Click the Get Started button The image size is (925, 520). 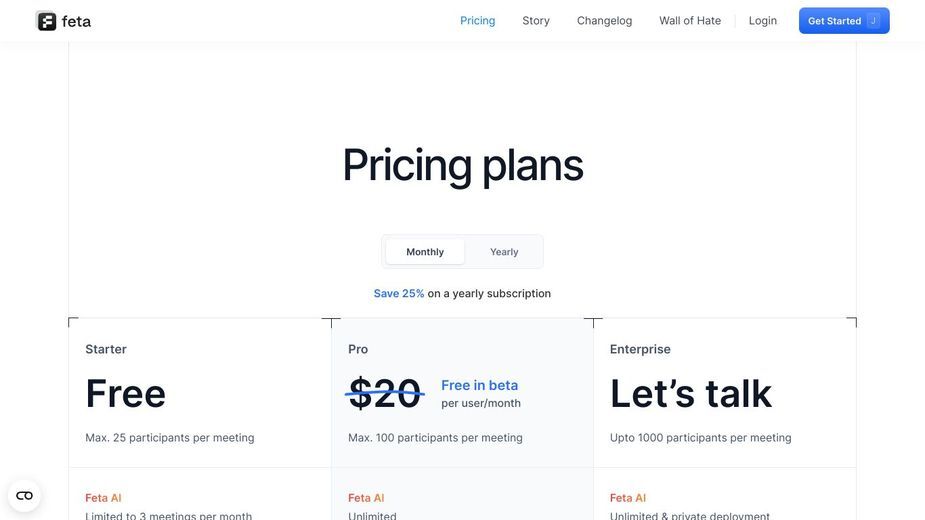click(x=844, y=21)
